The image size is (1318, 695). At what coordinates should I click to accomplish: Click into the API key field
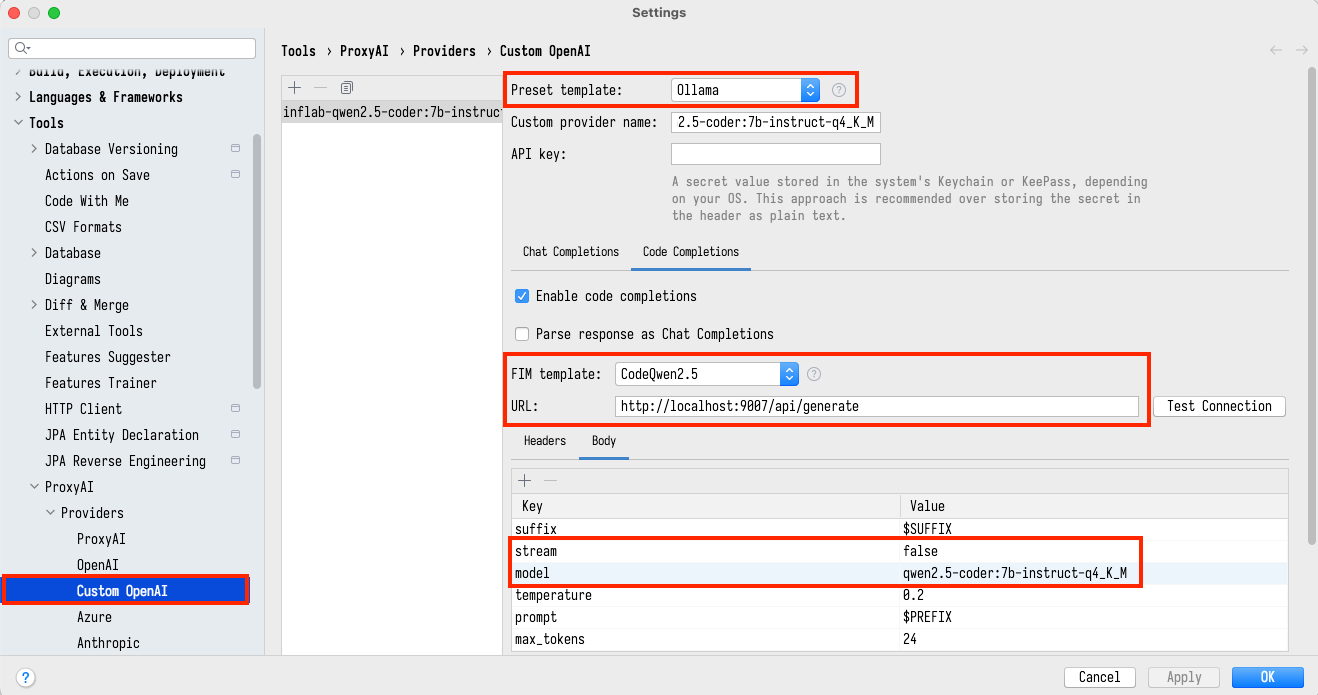[x=775, y=154]
